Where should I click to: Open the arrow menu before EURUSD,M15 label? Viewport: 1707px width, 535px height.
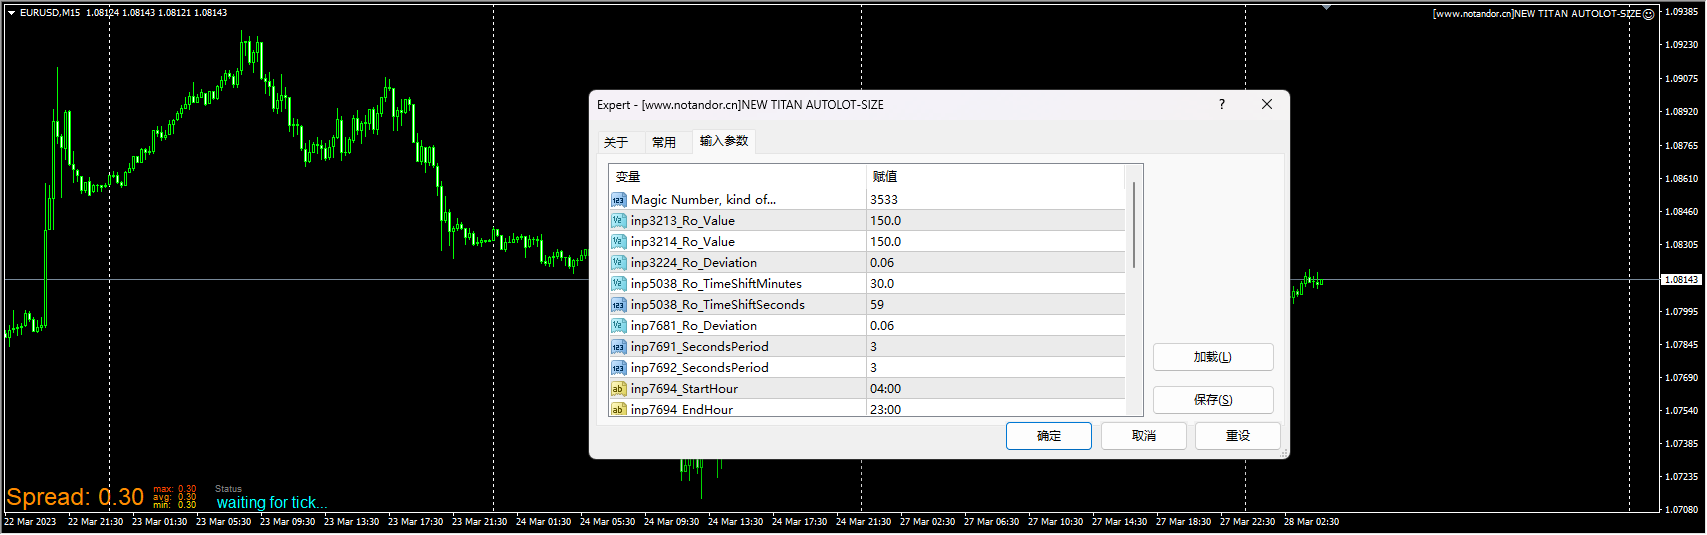(11, 13)
